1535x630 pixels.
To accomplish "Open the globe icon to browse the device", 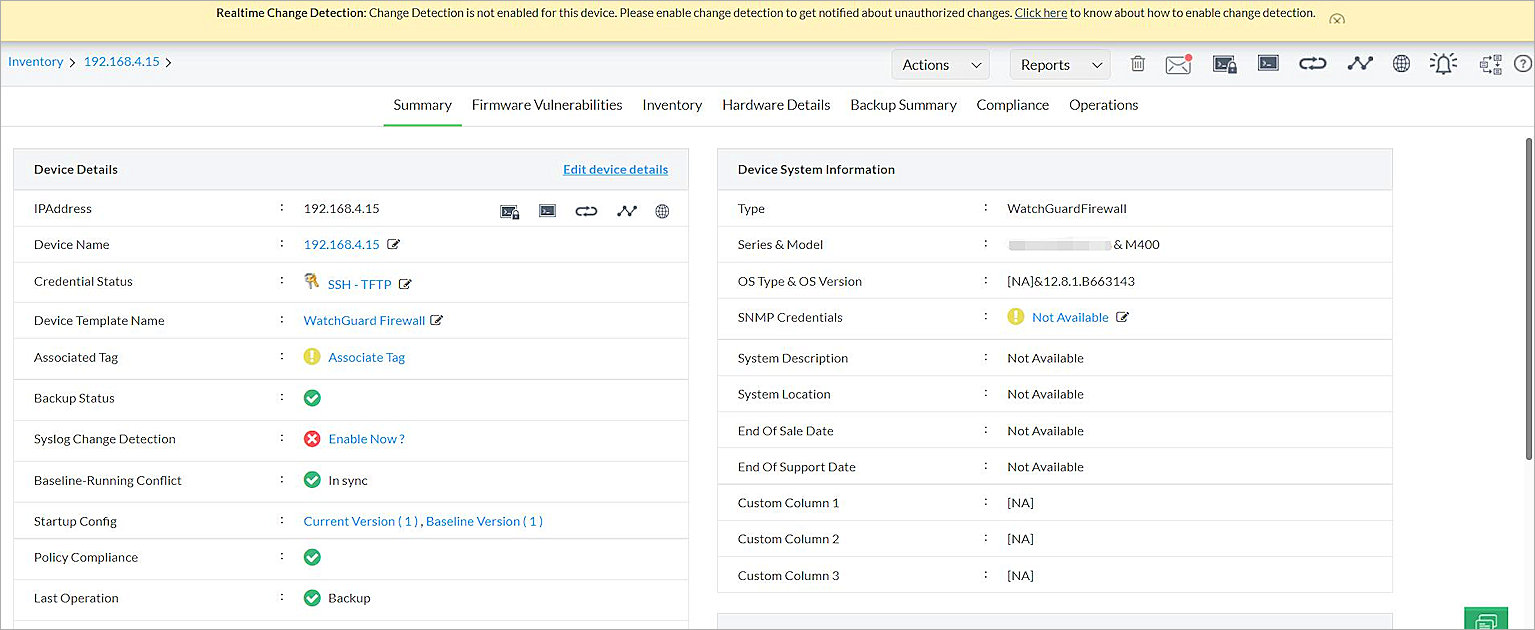I will 1401,63.
